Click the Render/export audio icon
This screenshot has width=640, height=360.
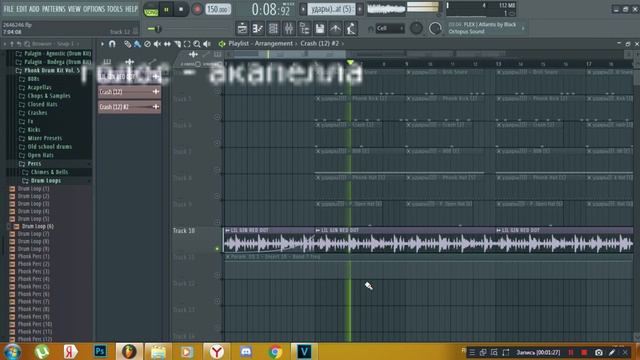336,28
